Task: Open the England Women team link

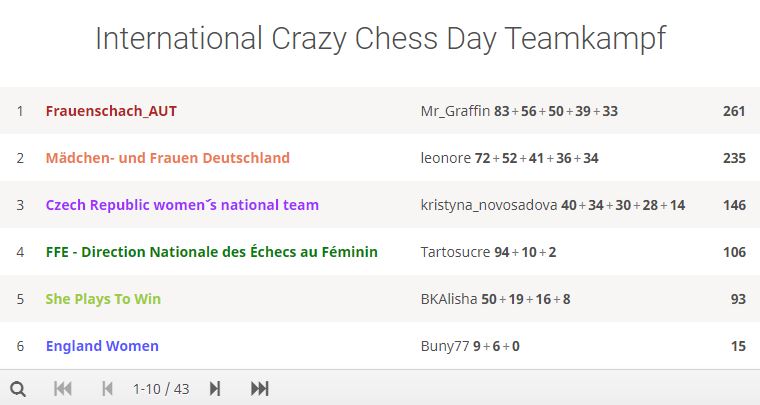Action: click(102, 346)
